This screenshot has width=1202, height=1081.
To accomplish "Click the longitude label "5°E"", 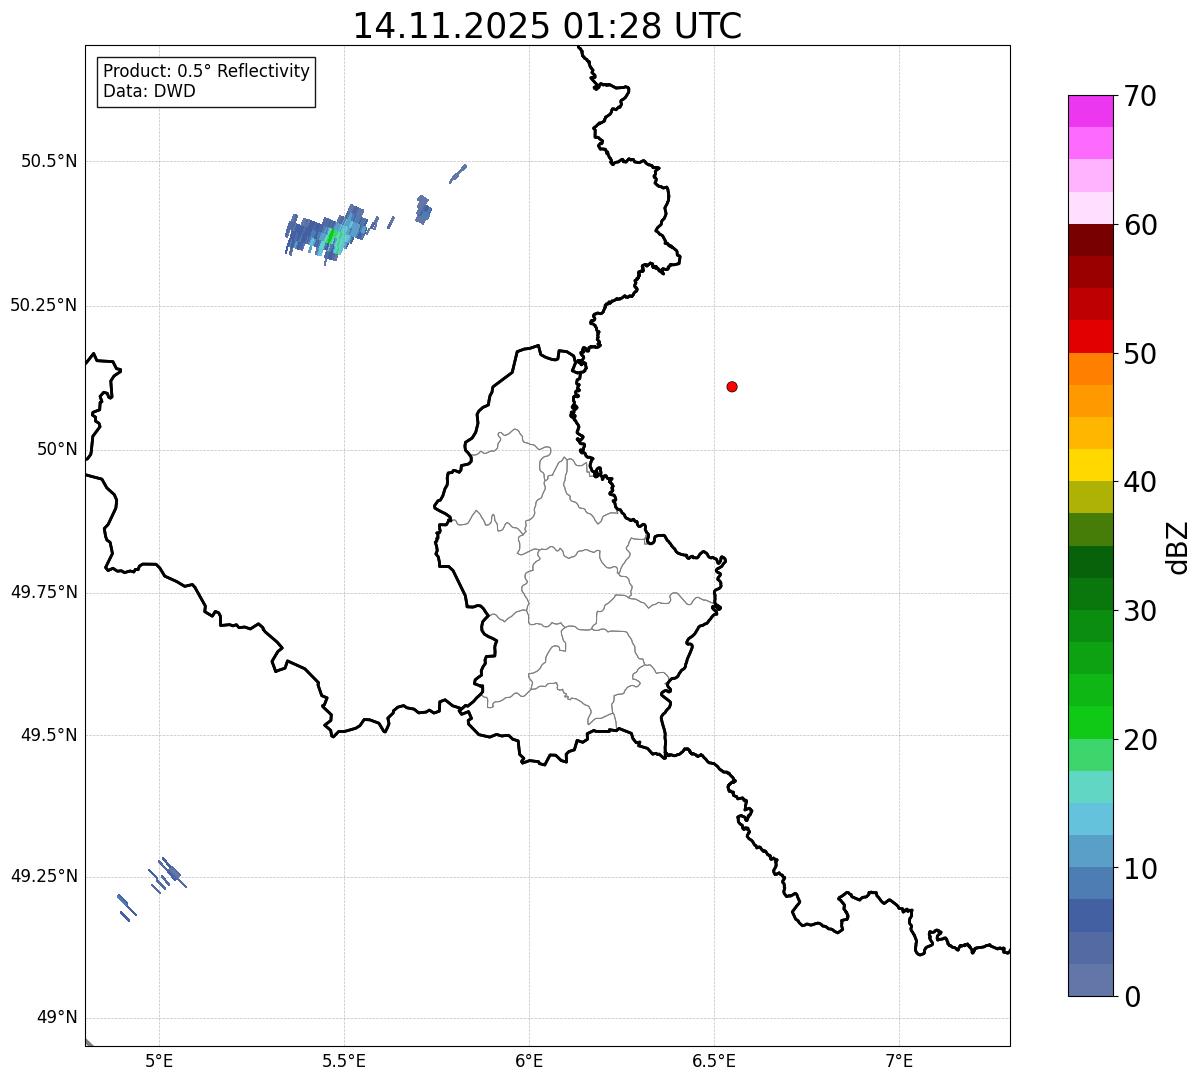I will click(x=159, y=1060).
